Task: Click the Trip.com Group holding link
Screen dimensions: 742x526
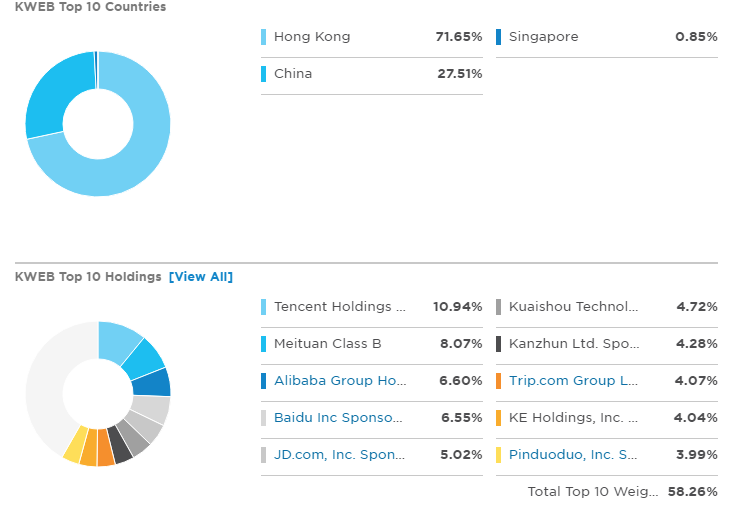Action: click(x=573, y=381)
